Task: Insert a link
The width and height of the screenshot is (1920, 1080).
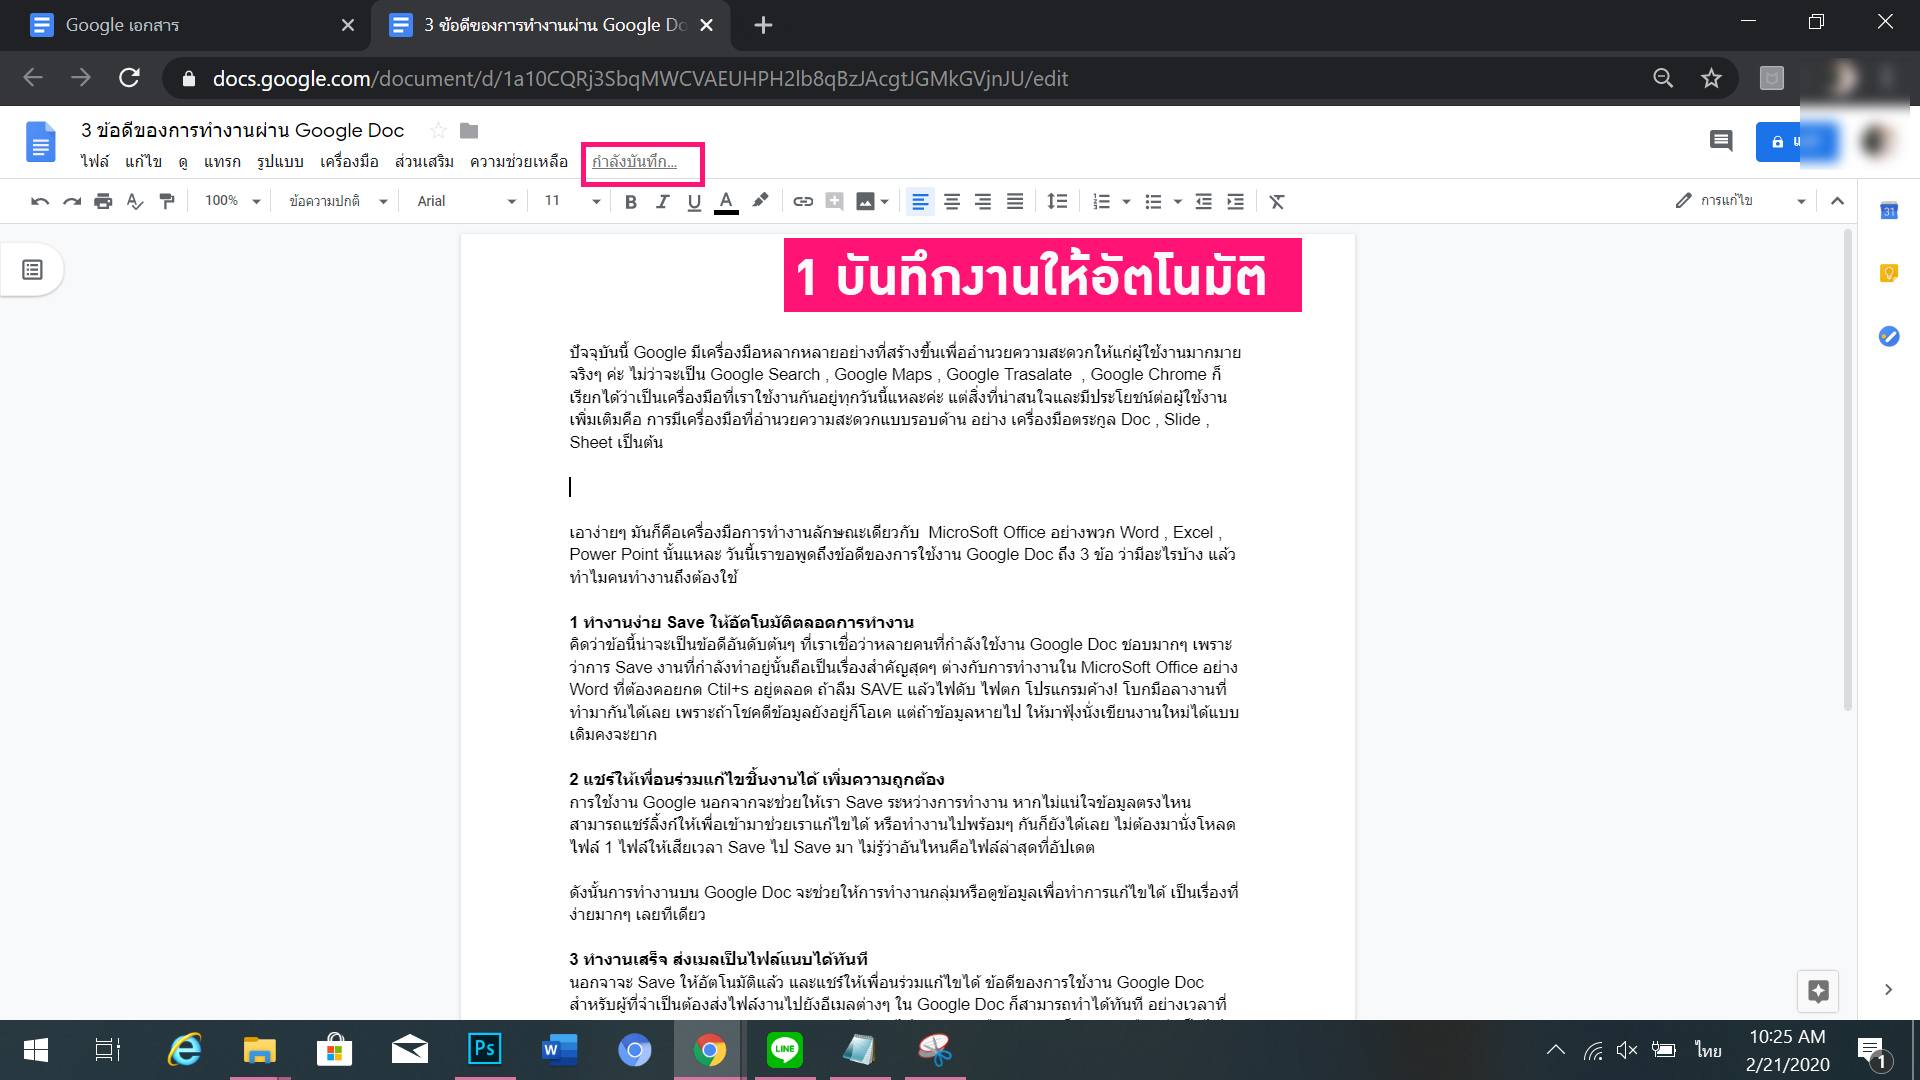Action: (x=803, y=201)
